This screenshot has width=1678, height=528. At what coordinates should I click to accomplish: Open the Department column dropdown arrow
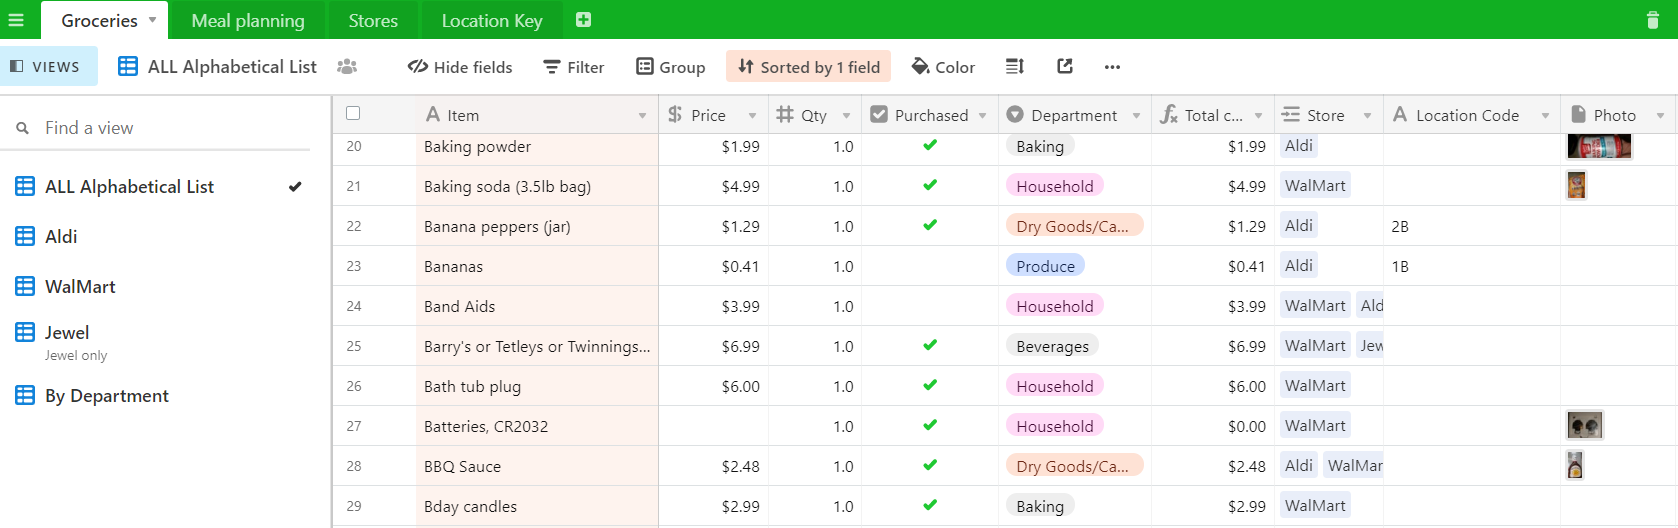(1136, 116)
